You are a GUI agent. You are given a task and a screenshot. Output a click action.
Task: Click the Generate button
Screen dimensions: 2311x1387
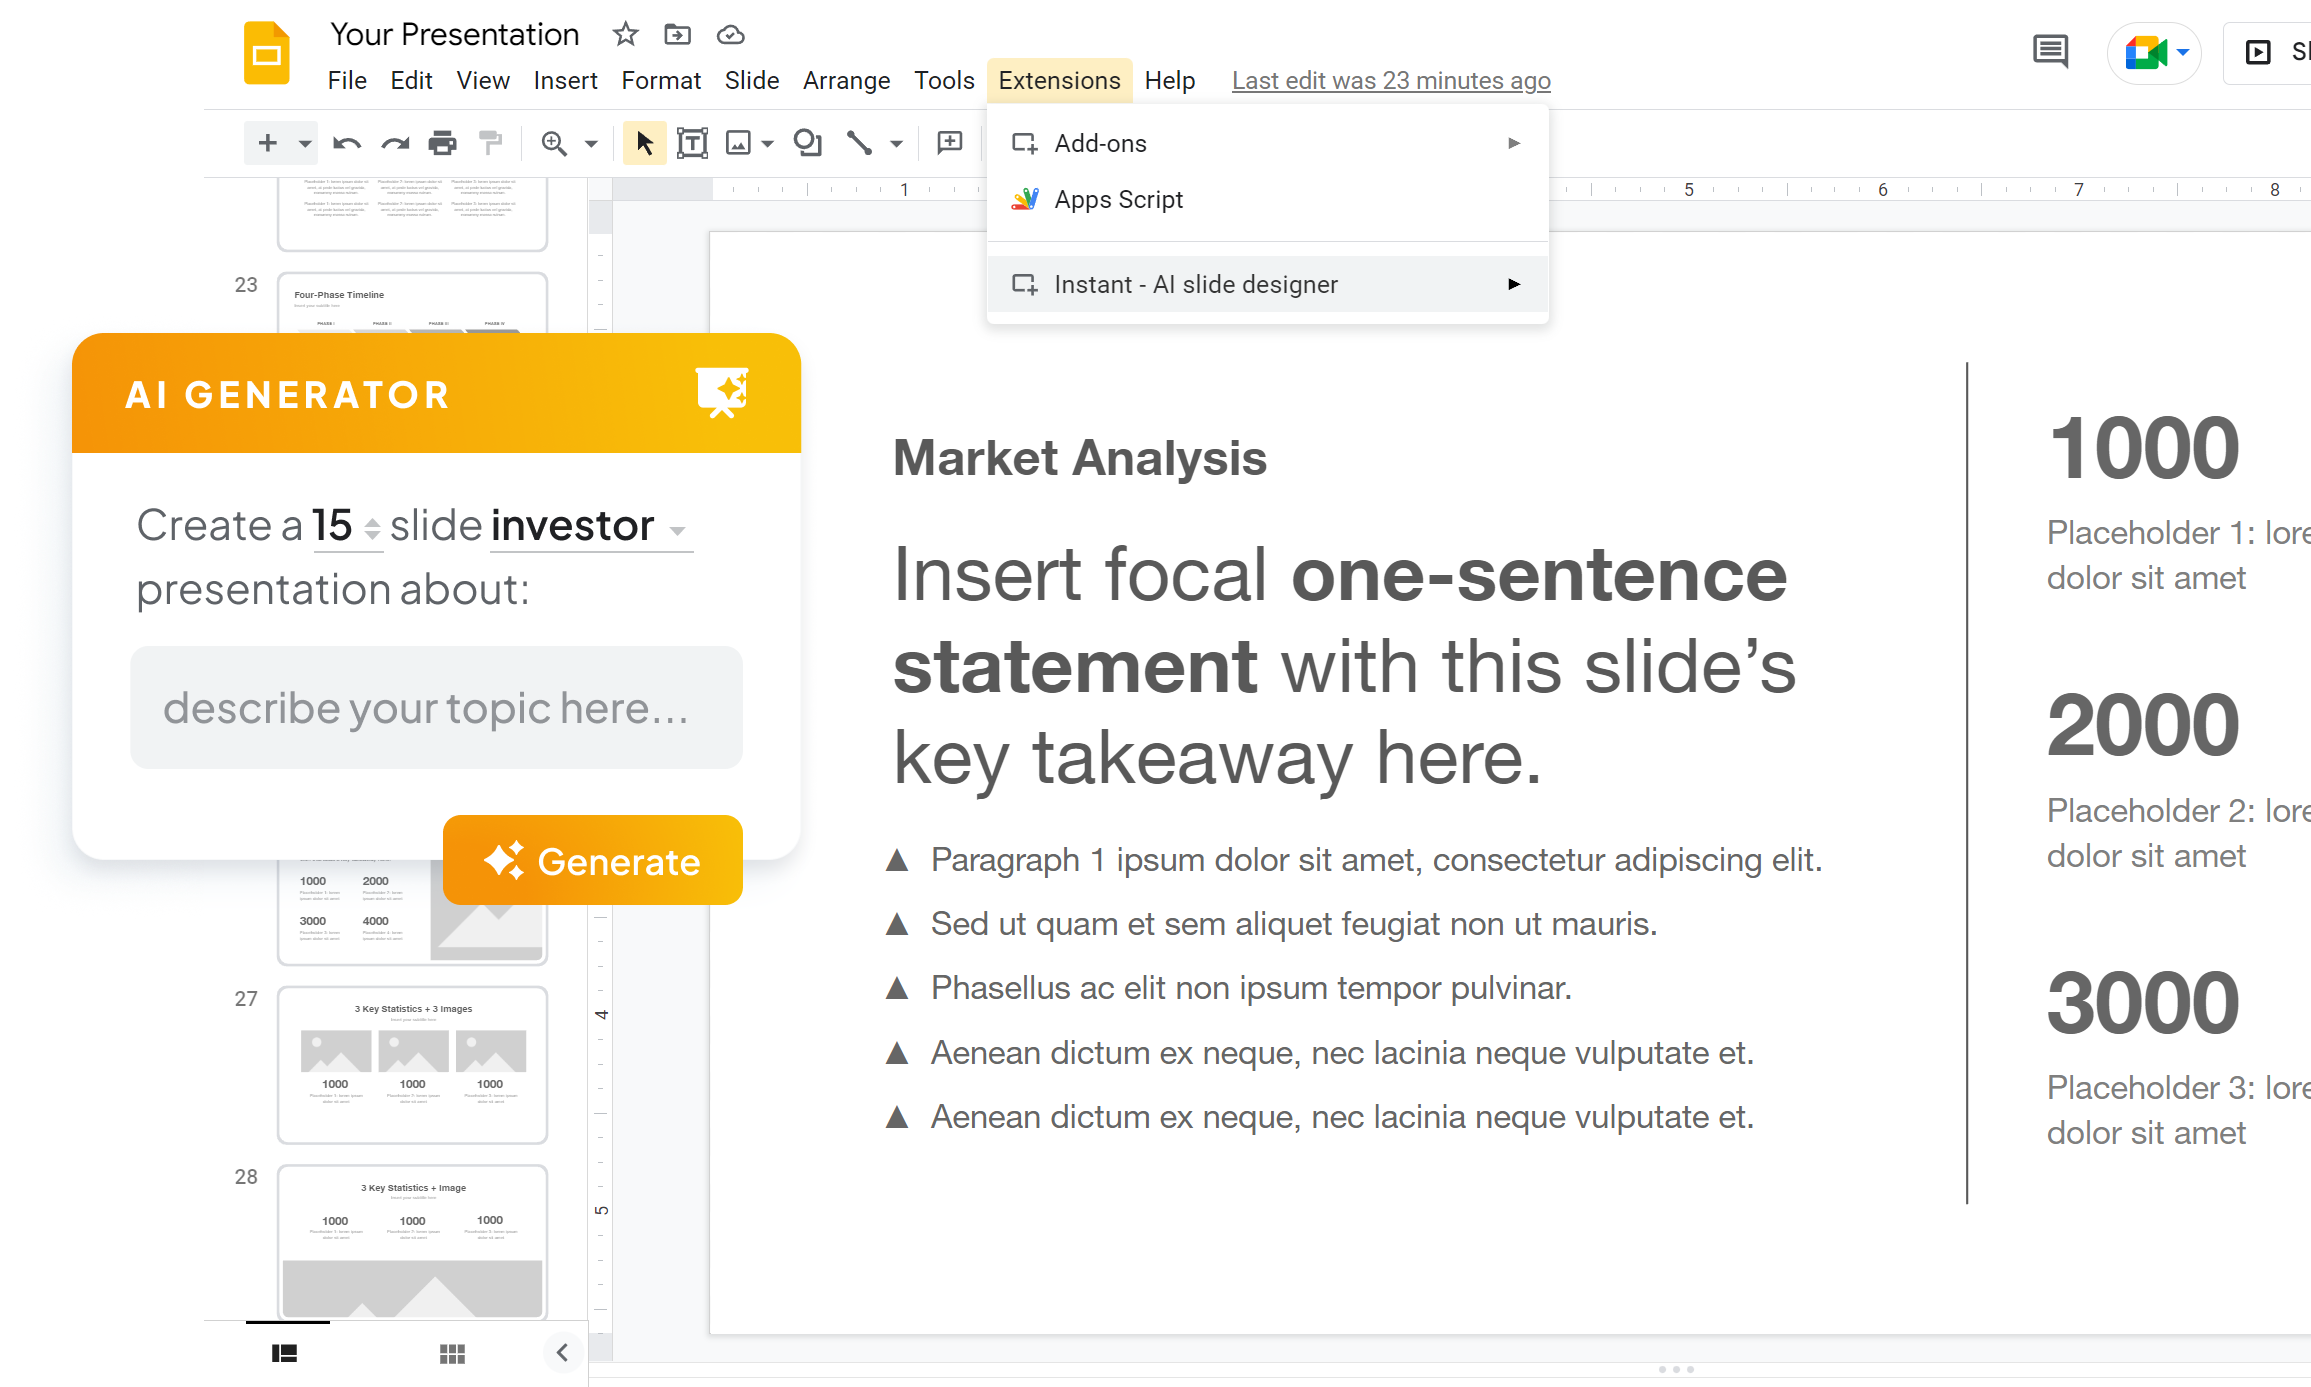click(x=592, y=860)
